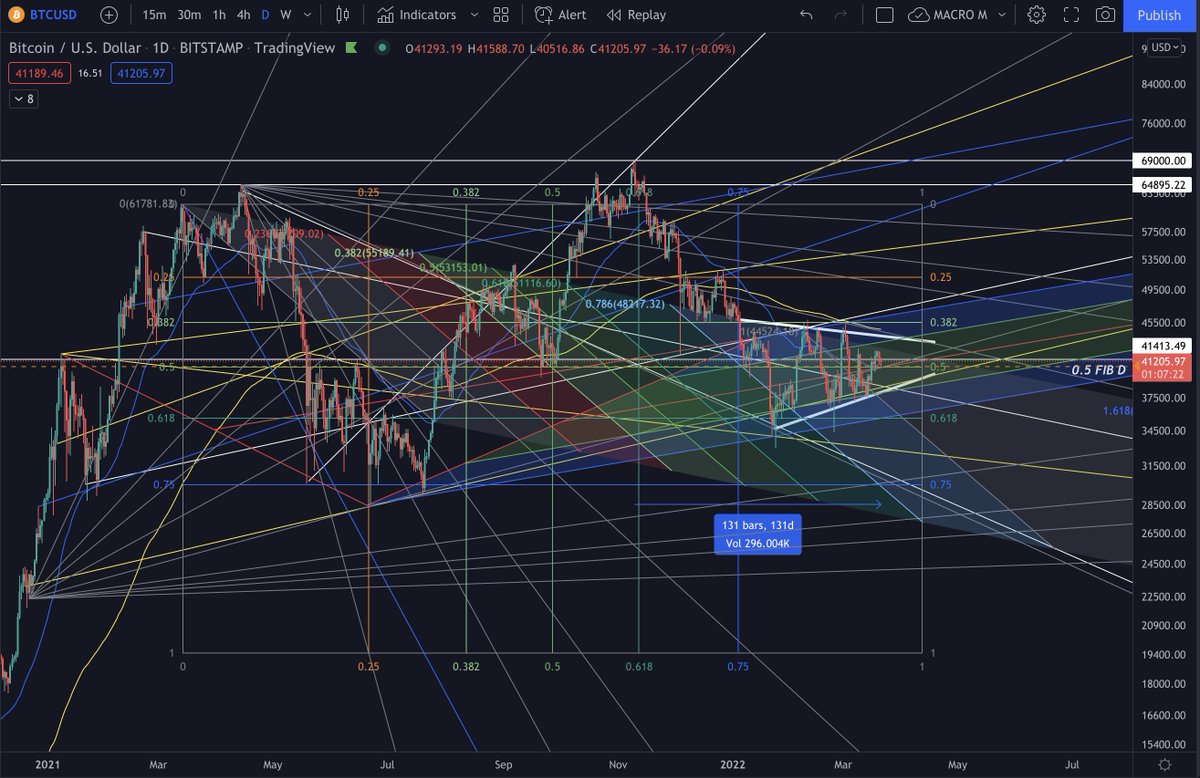The width and height of the screenshot is (1200, 778).
Task: Click the red sell price 41189.46 box
Action: [x=40, y=72]
